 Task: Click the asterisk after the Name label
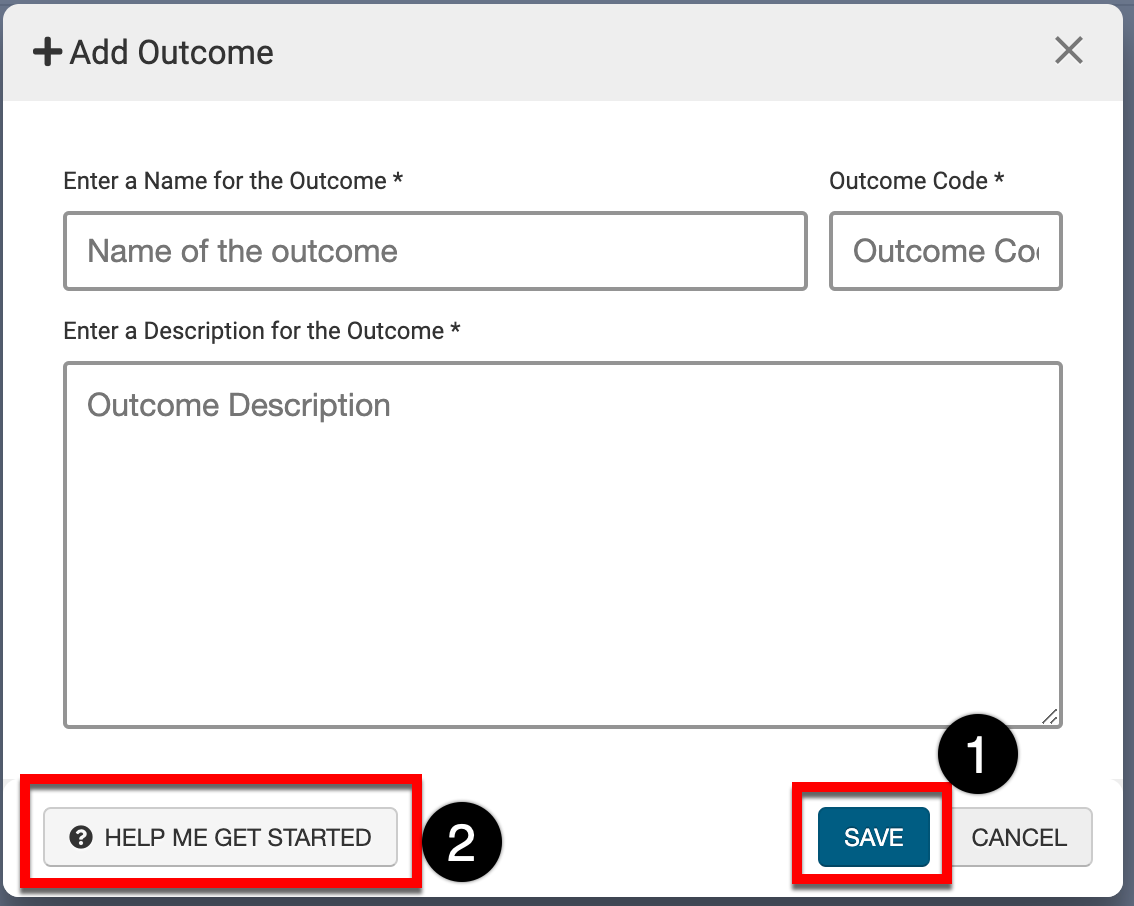click(x=398, y=181)
